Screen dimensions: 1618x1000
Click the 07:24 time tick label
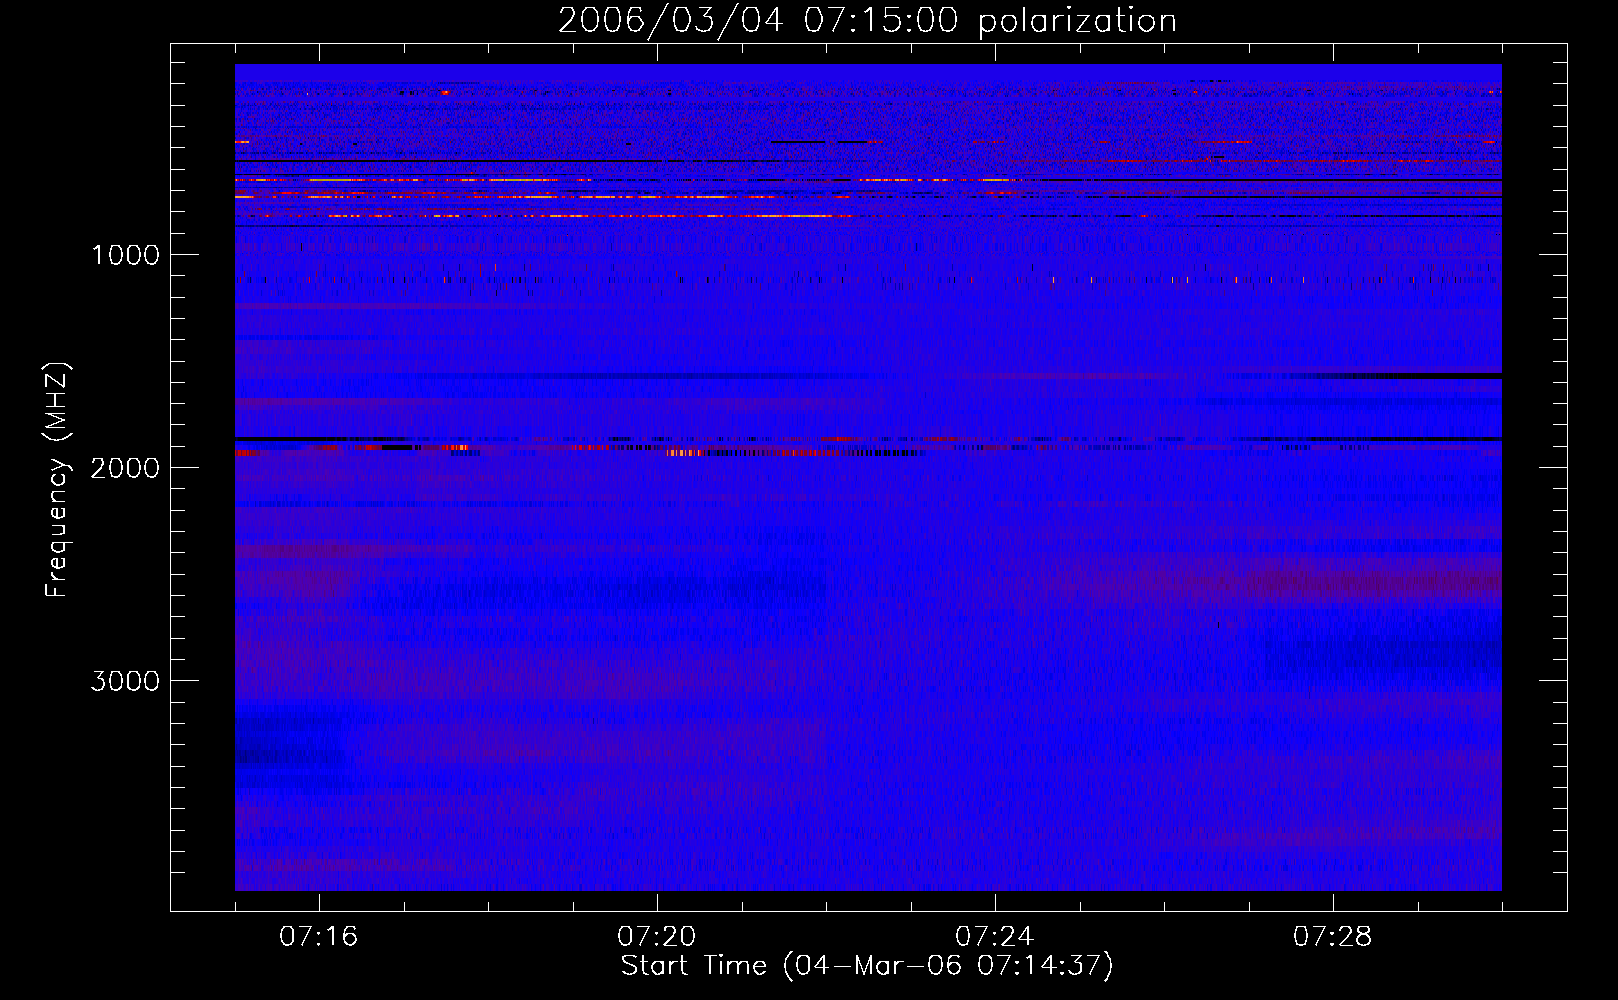tap(994, 937)
